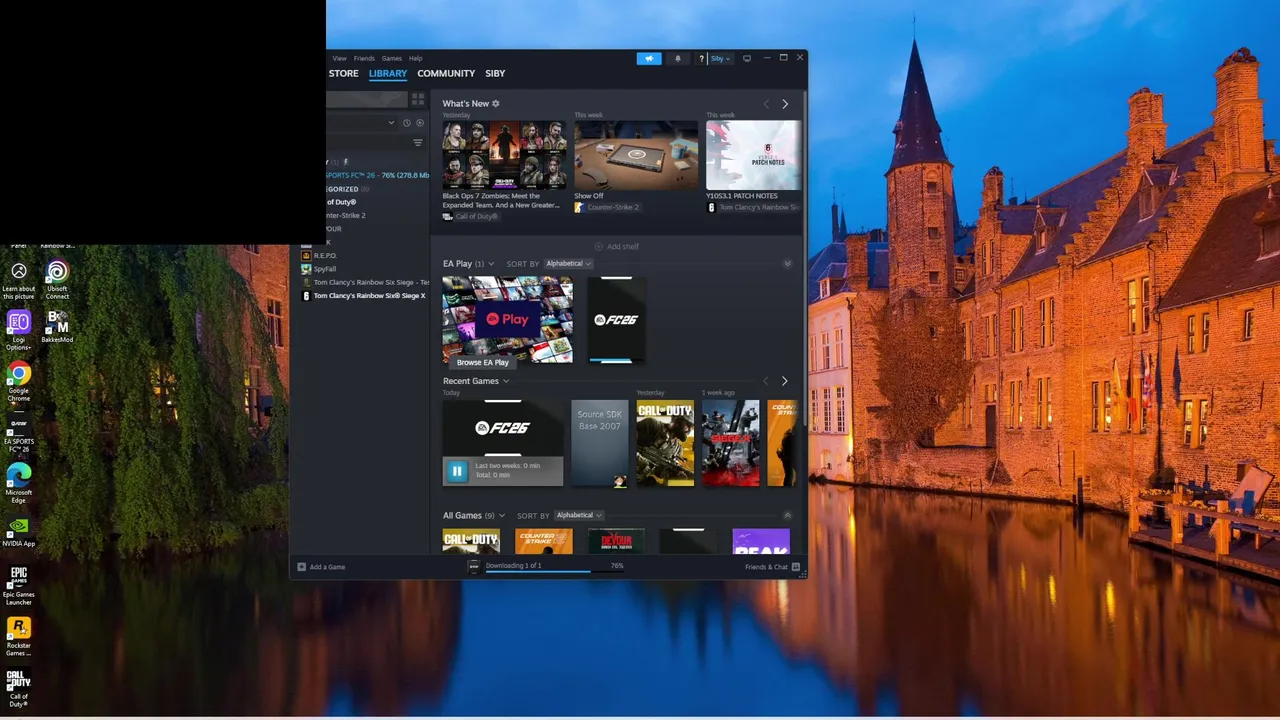Open the Steam announcements megaphone button
This screenshot has height=720, width=1280.
[649, 58]
